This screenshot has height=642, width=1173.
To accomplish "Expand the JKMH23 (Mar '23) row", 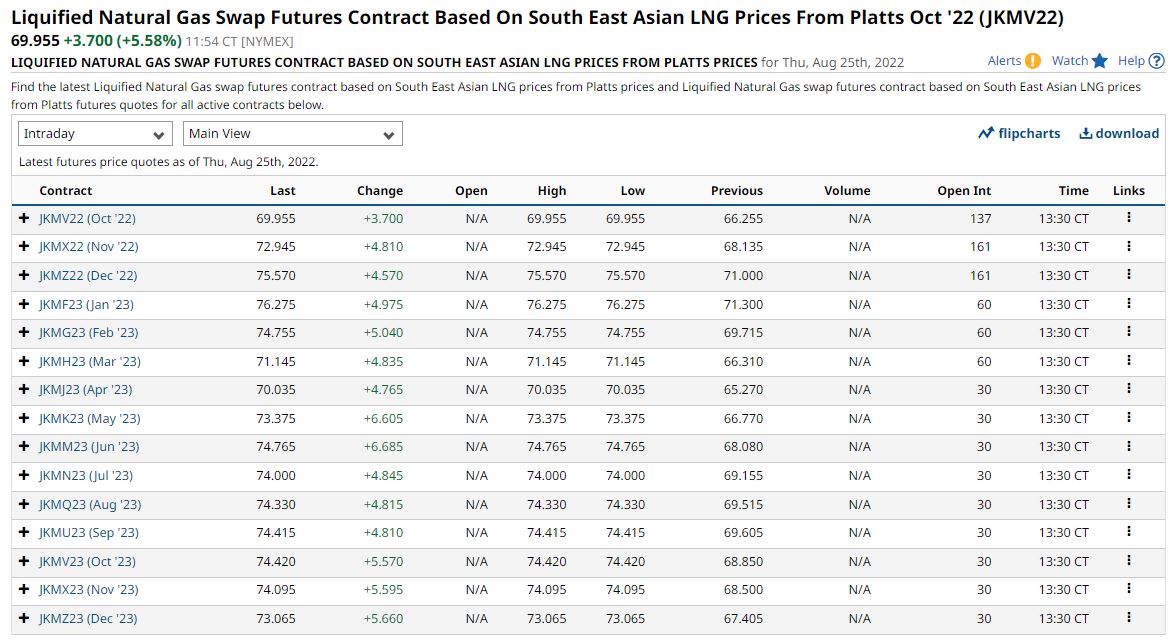I will pyautogui.click(x=24, y=361).
